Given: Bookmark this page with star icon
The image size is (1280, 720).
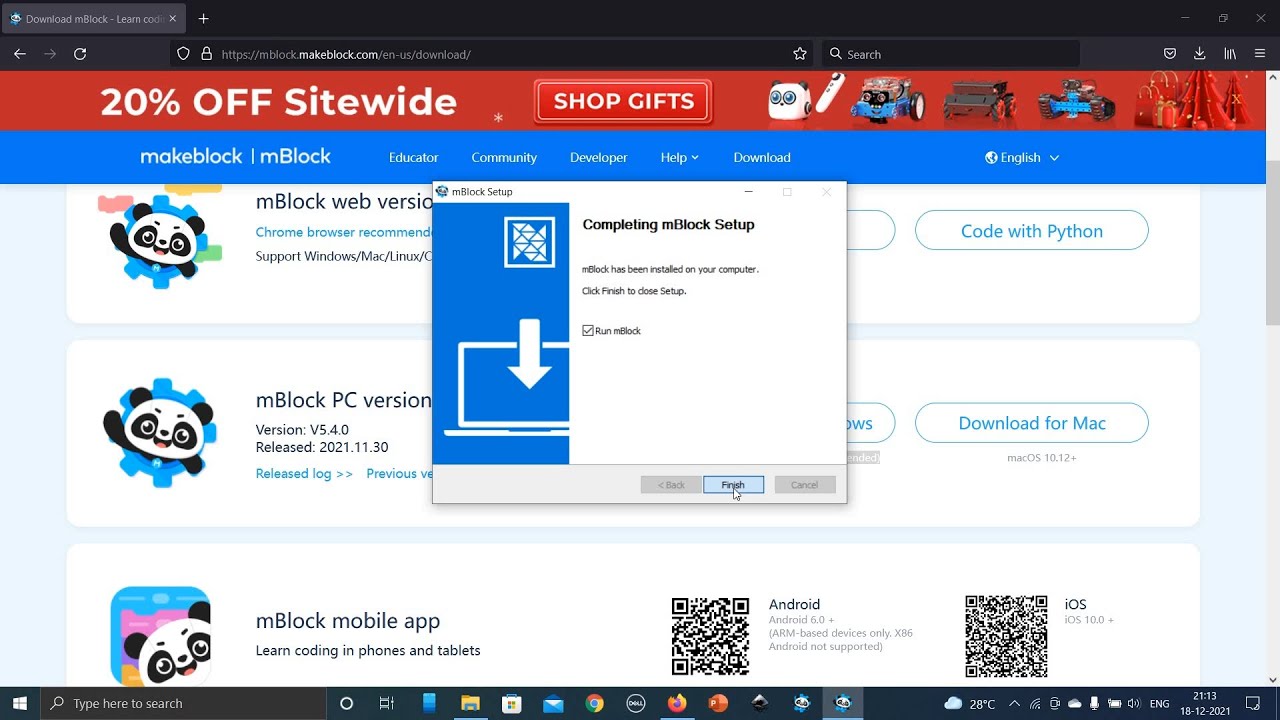Looking at the screenshot, I should [x=800, y=54].
